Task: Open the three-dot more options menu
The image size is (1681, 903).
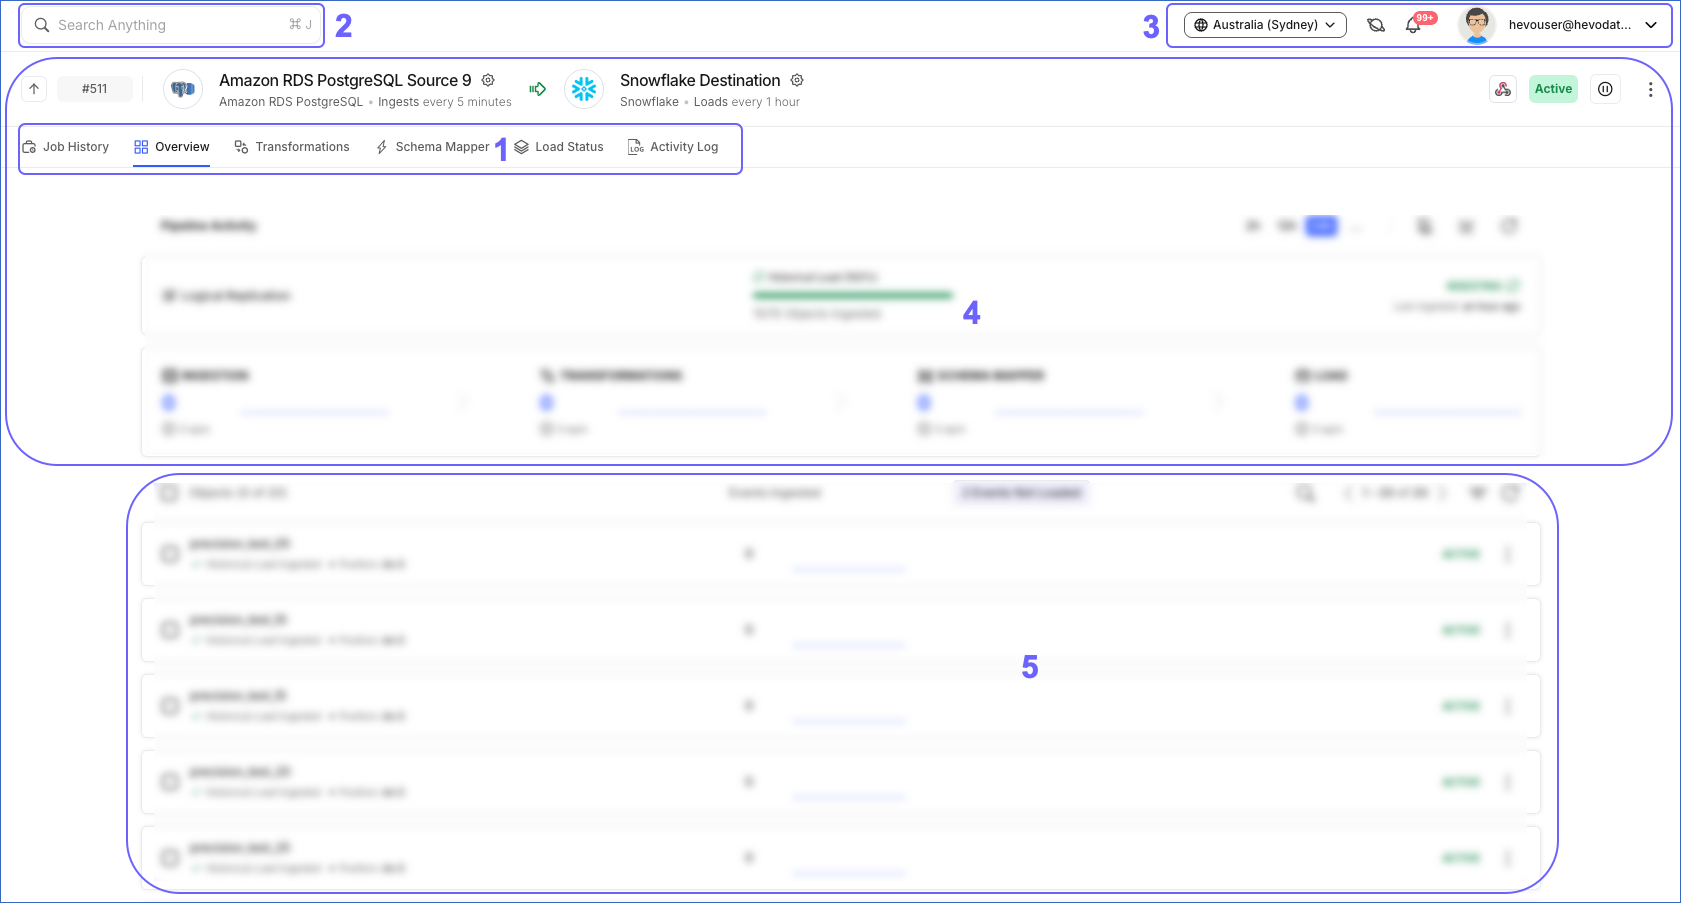Action: 1650,89
